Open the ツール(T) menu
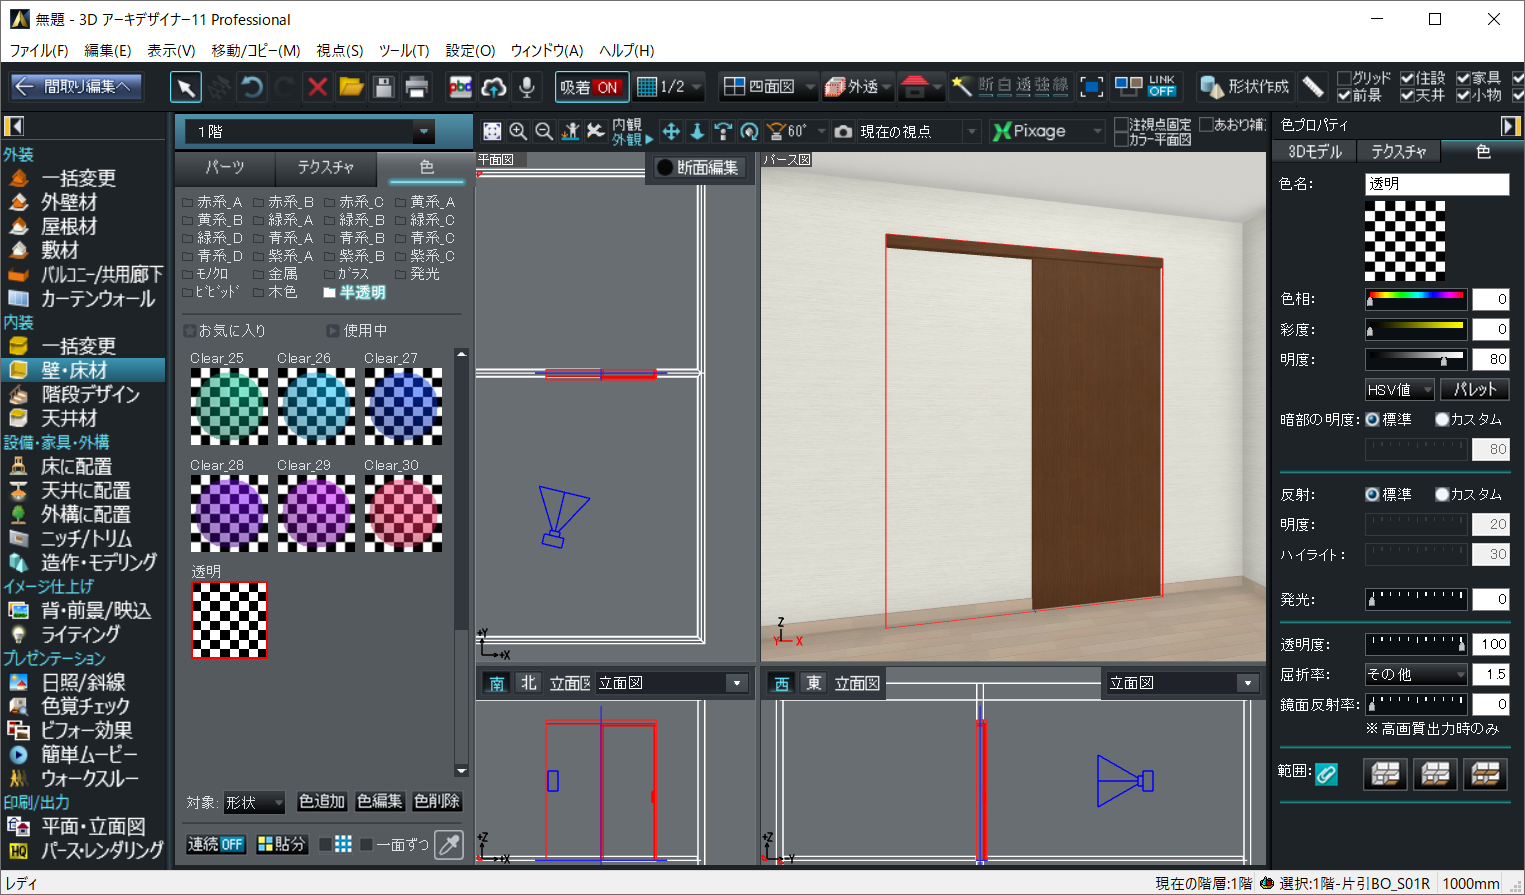Viewport: 1525px width, 895px height. coord(403,50)
